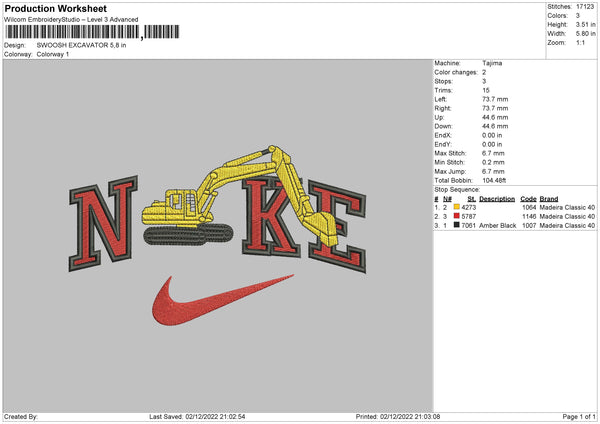This screenshot has width=600, height=424.
Task: Click the EndY value 0.00 in
Action: pyautogui.click(x=492, y=144)
